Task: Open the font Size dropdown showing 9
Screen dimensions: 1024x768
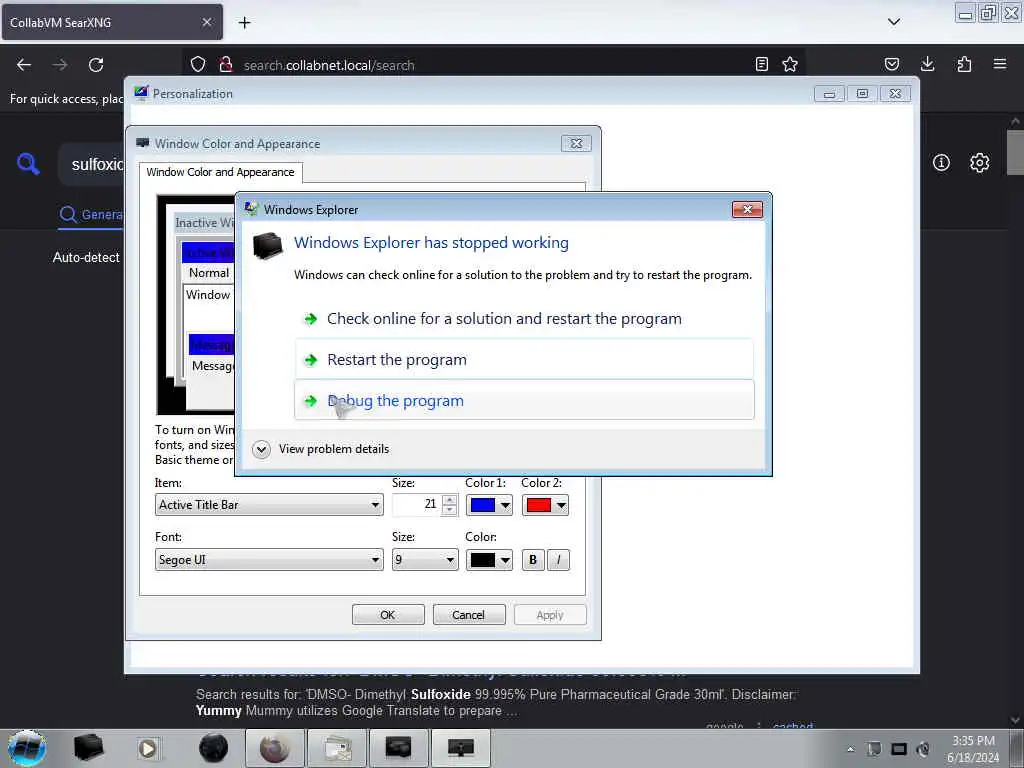Action: [x=425, y=560]
